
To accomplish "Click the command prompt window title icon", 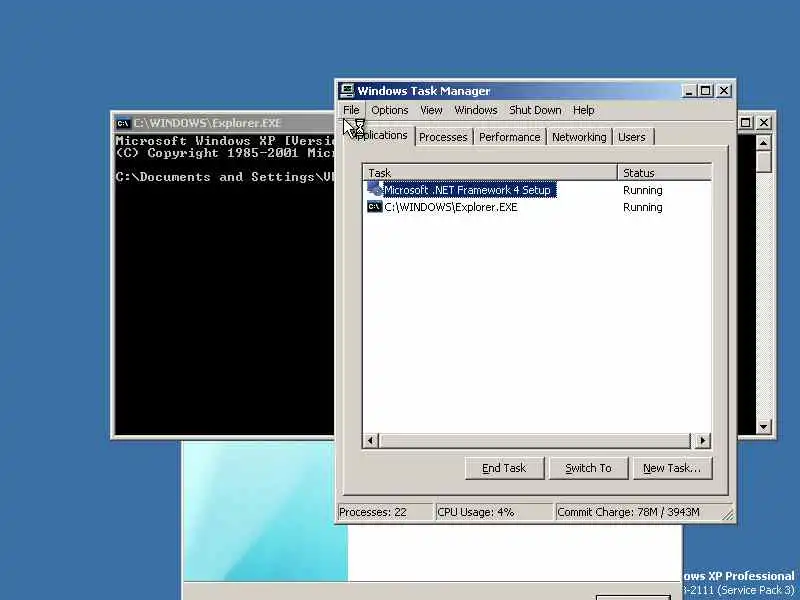I will point(122,123).
